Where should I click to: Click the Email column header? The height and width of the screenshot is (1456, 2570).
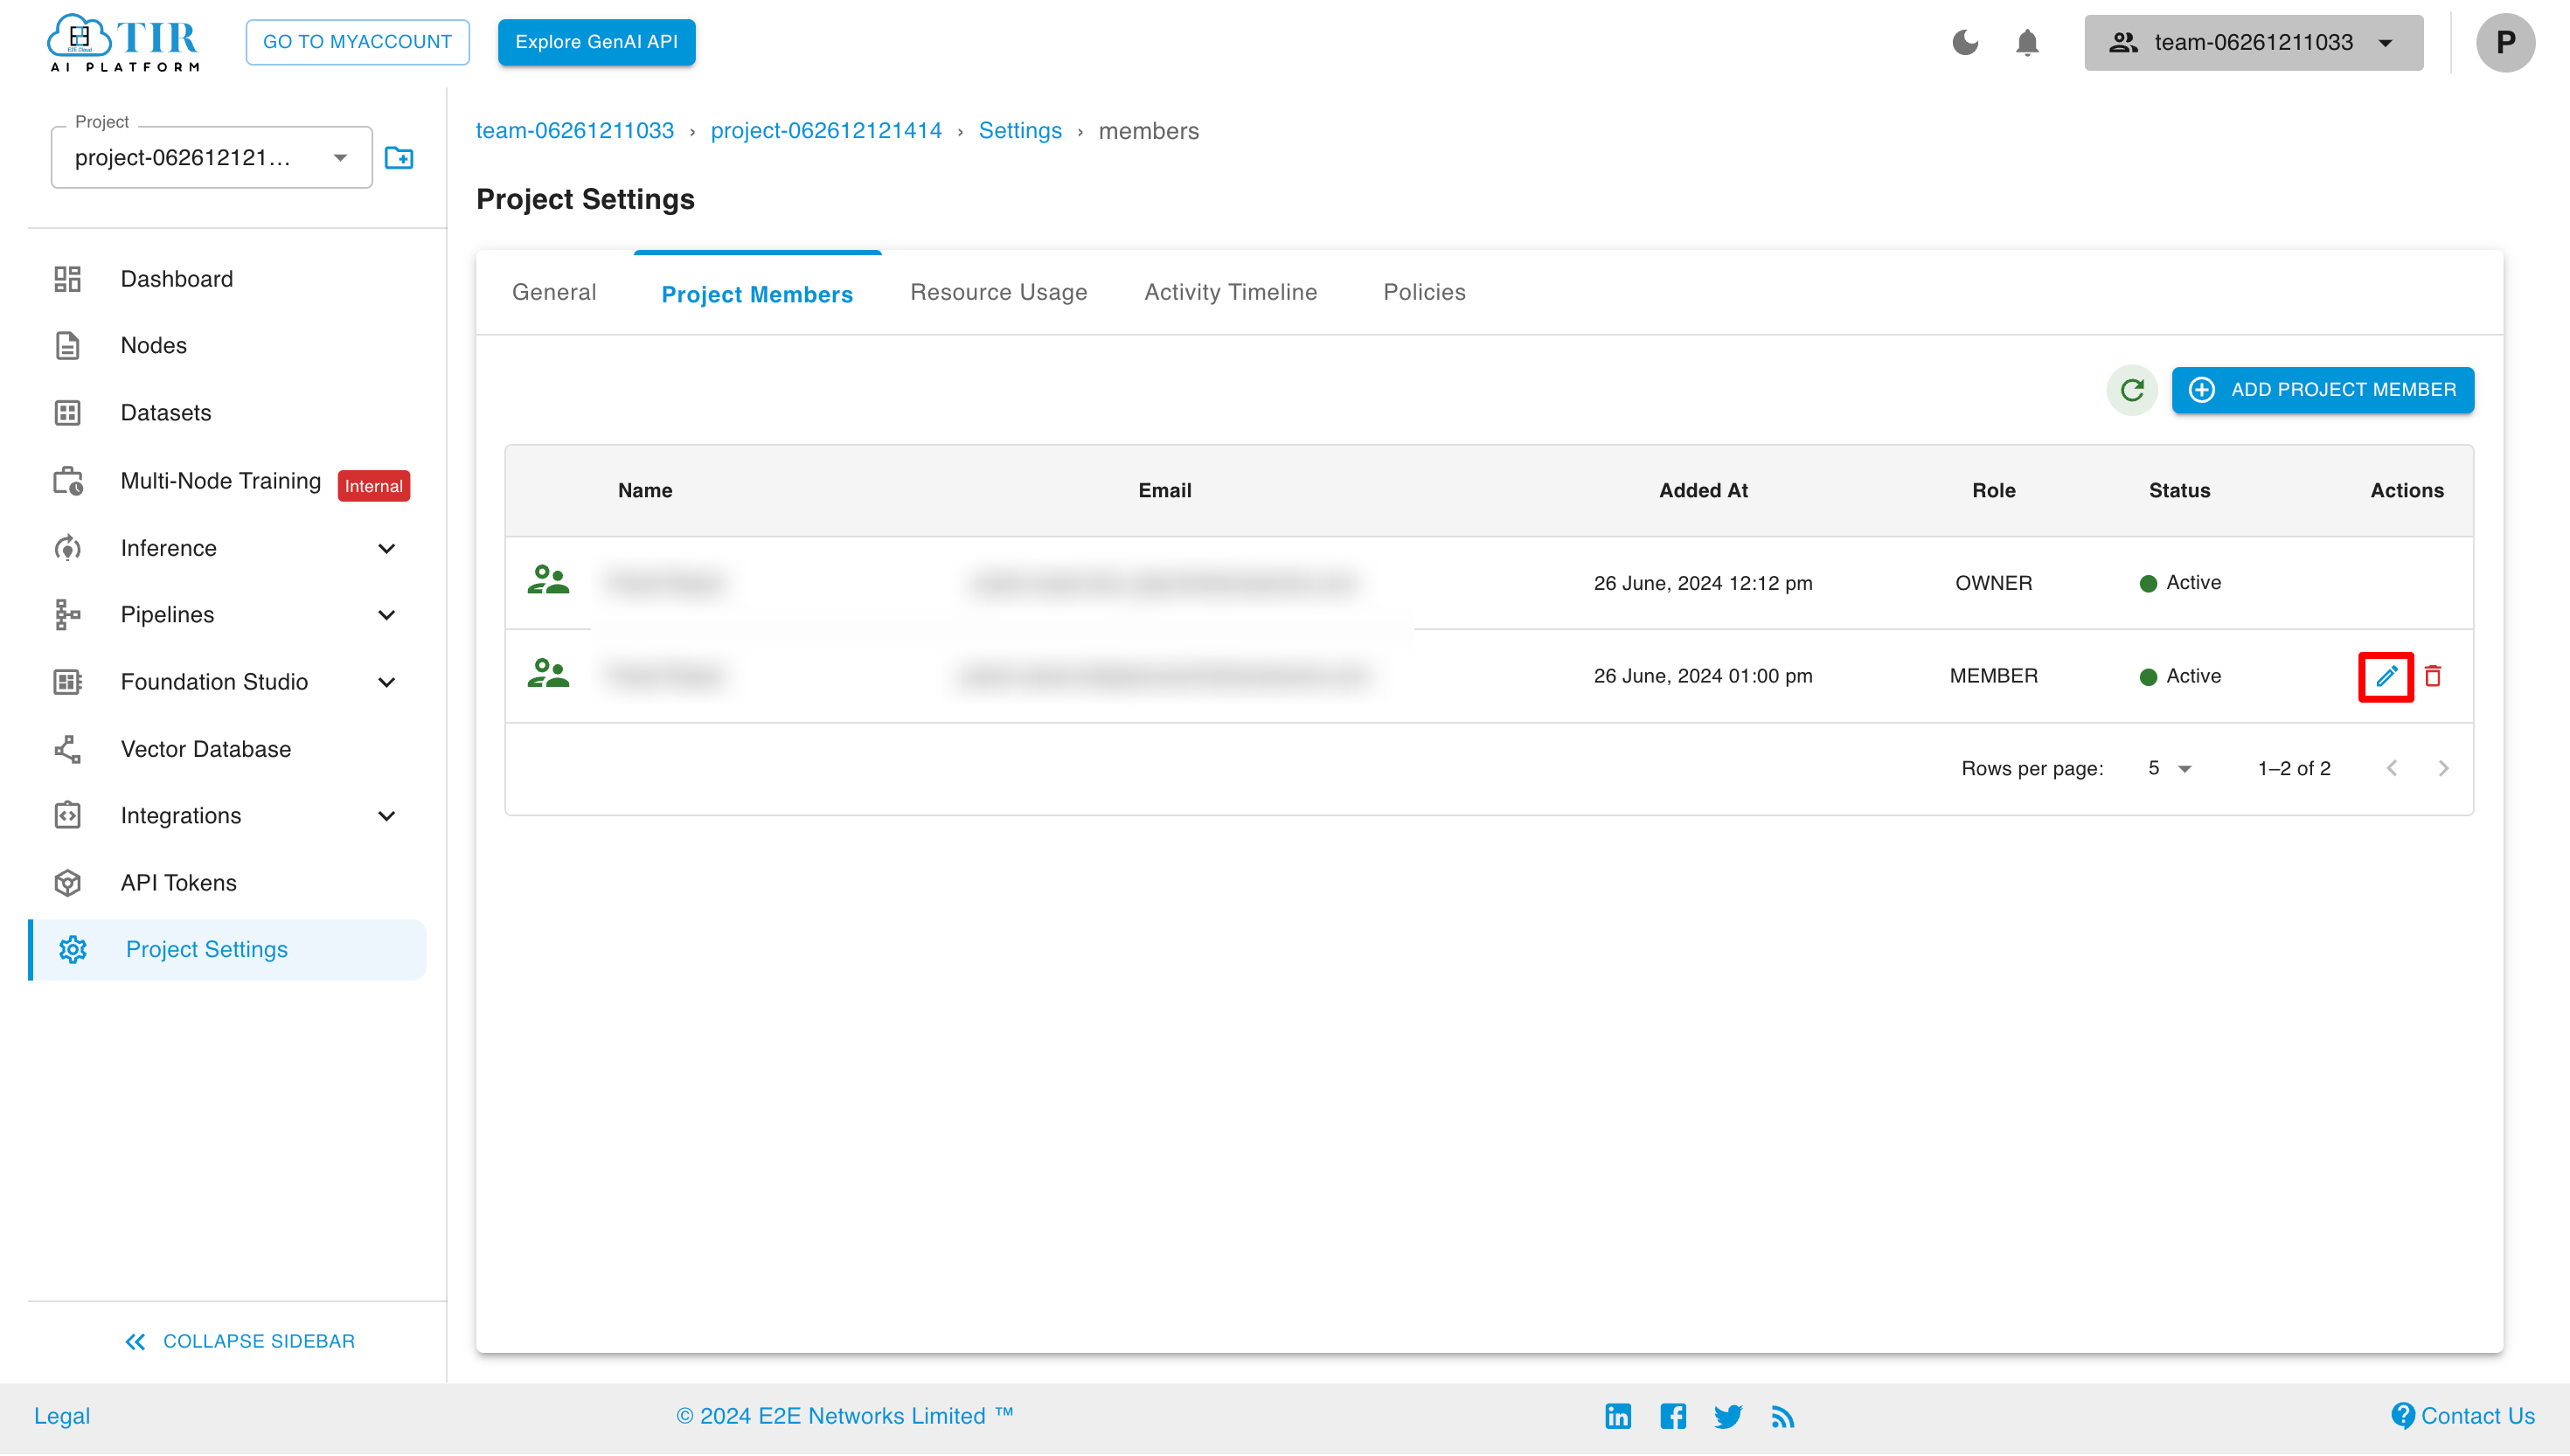click(x=1164, y=490)
